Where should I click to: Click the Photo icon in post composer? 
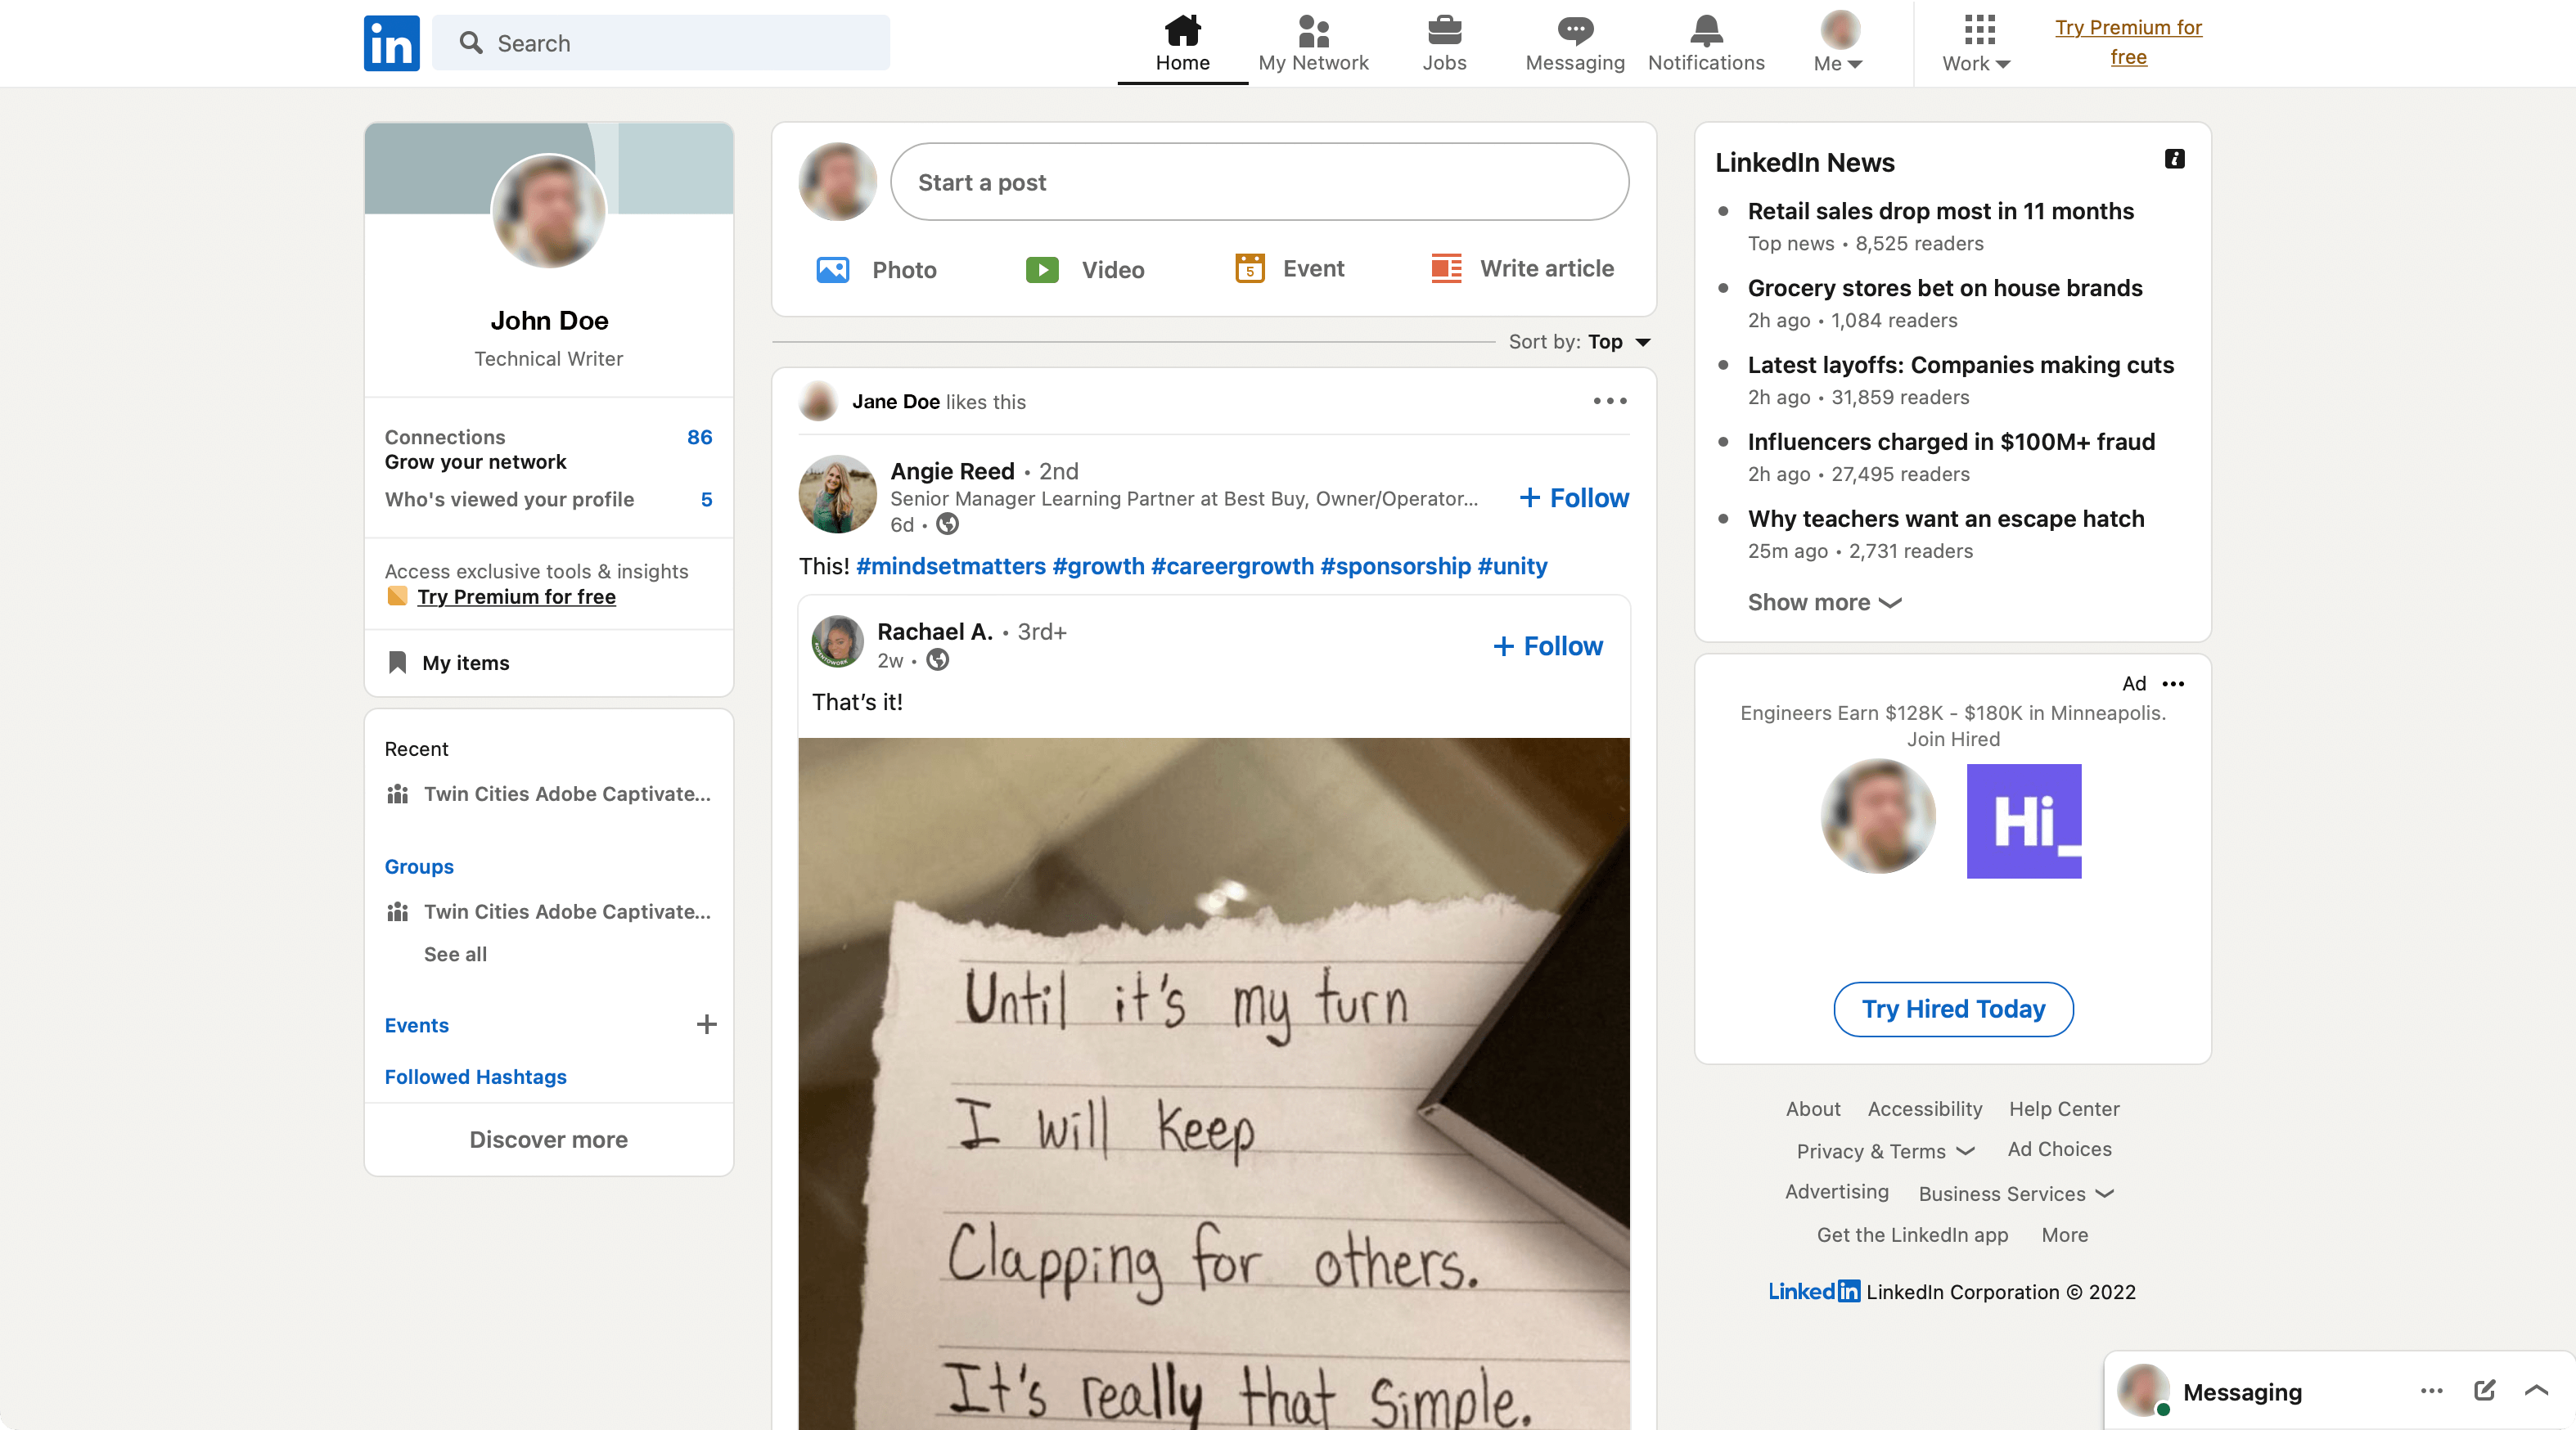coord(832,269)
